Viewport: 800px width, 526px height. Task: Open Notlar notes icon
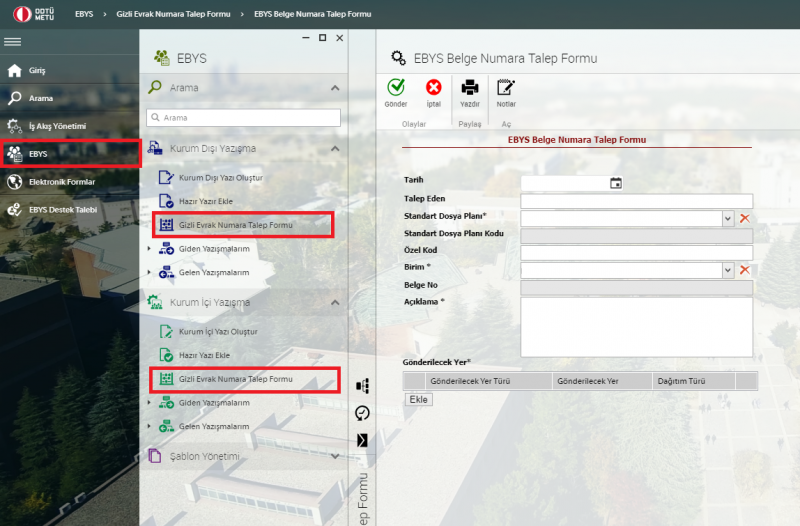506,87
